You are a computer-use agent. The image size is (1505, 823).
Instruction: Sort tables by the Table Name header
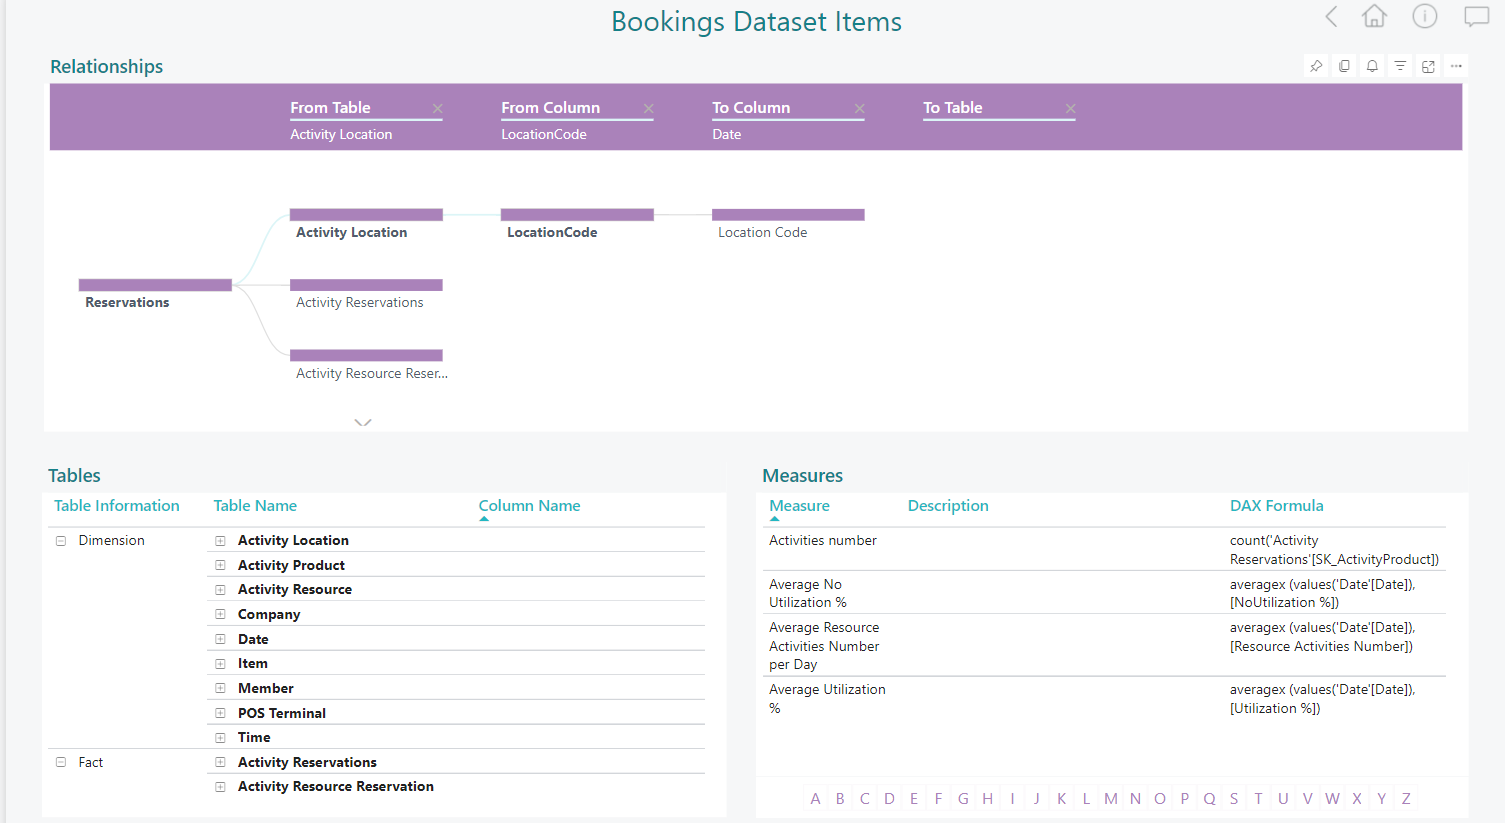click(255, 506)
